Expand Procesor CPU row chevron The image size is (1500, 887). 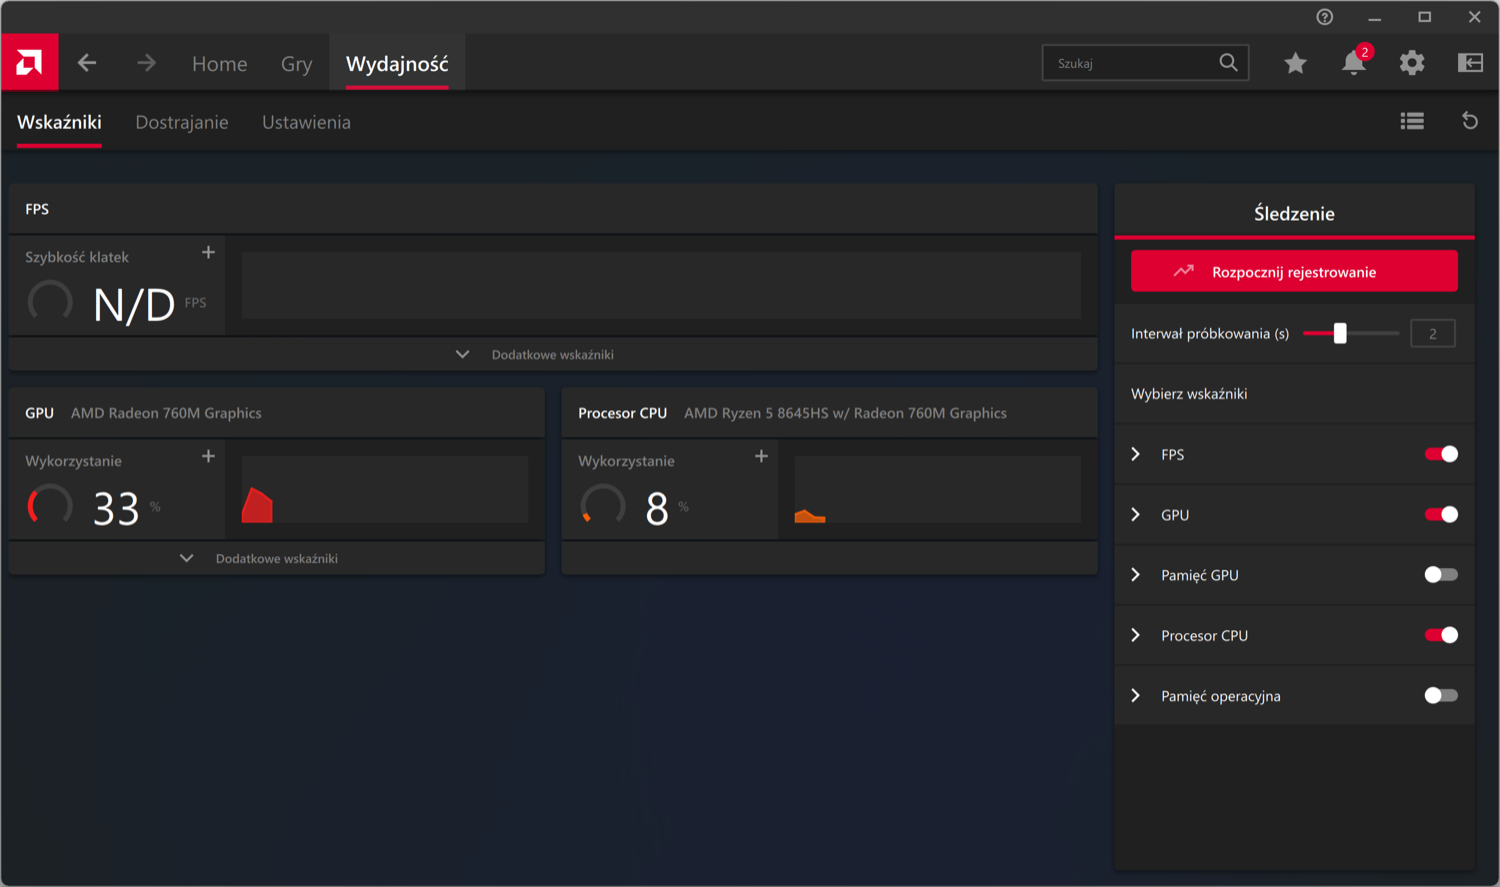pos(1136,635)
